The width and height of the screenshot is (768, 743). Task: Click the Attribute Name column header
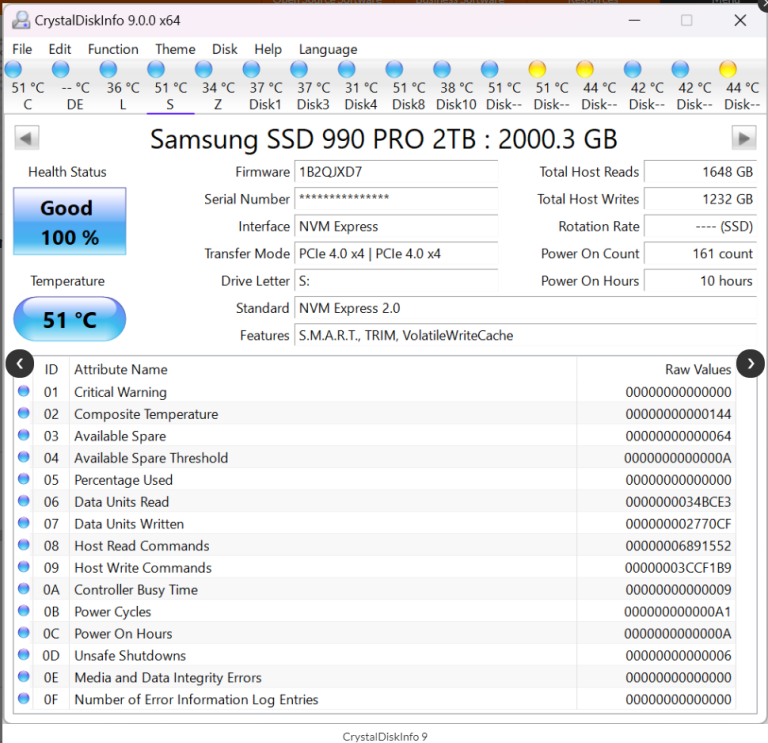coord(323,369)
